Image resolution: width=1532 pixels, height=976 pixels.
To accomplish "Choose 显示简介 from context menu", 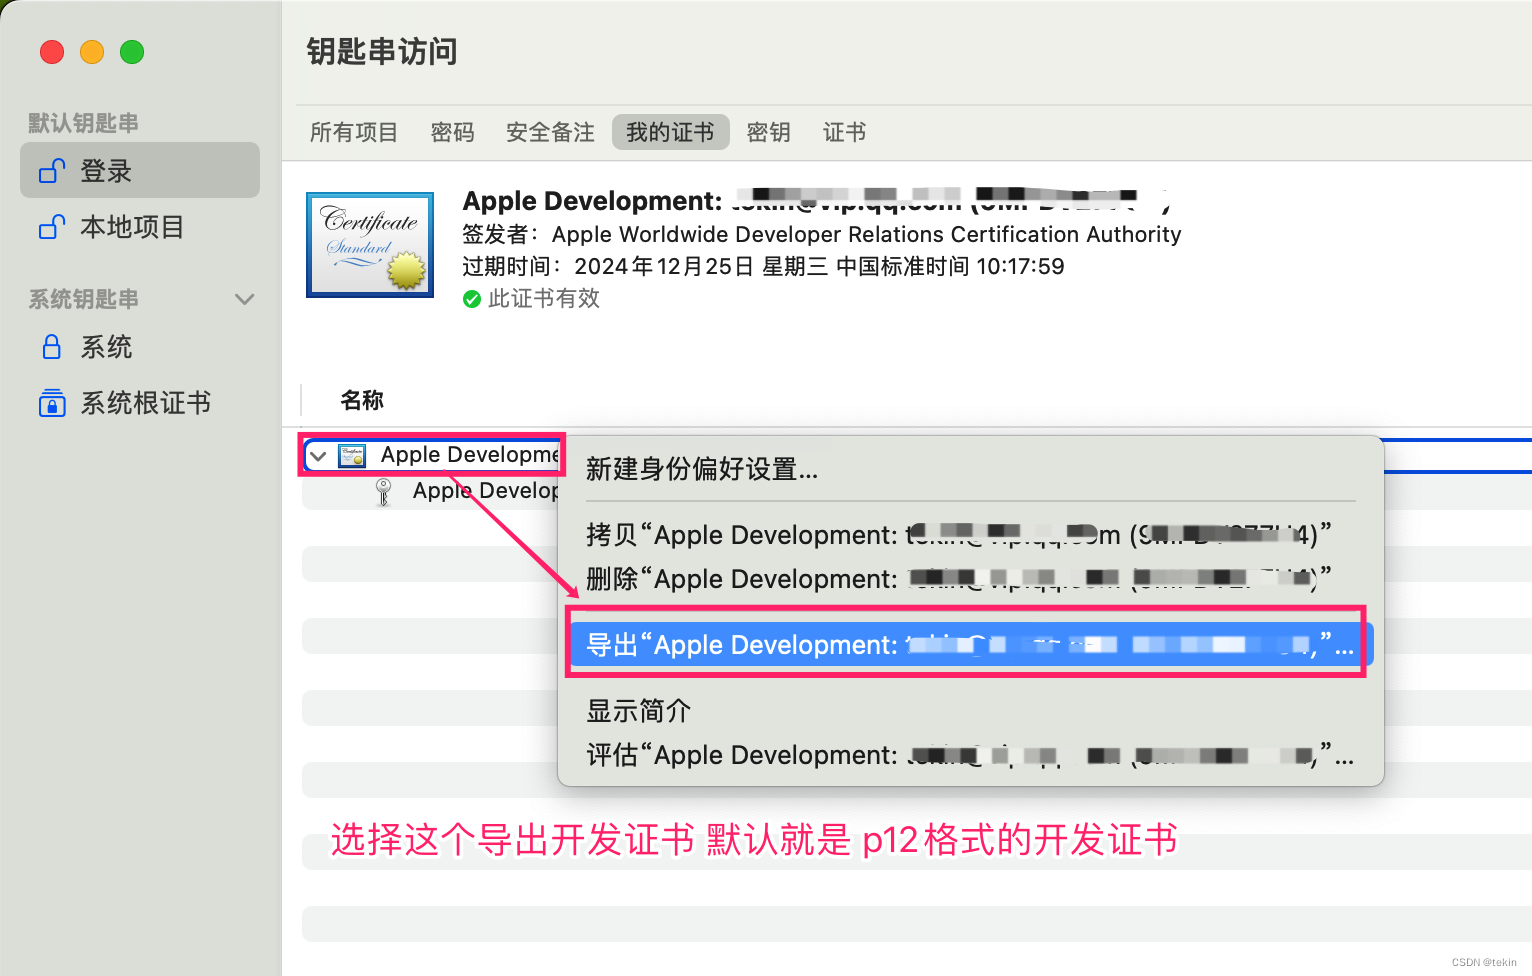I will (970, 711).
